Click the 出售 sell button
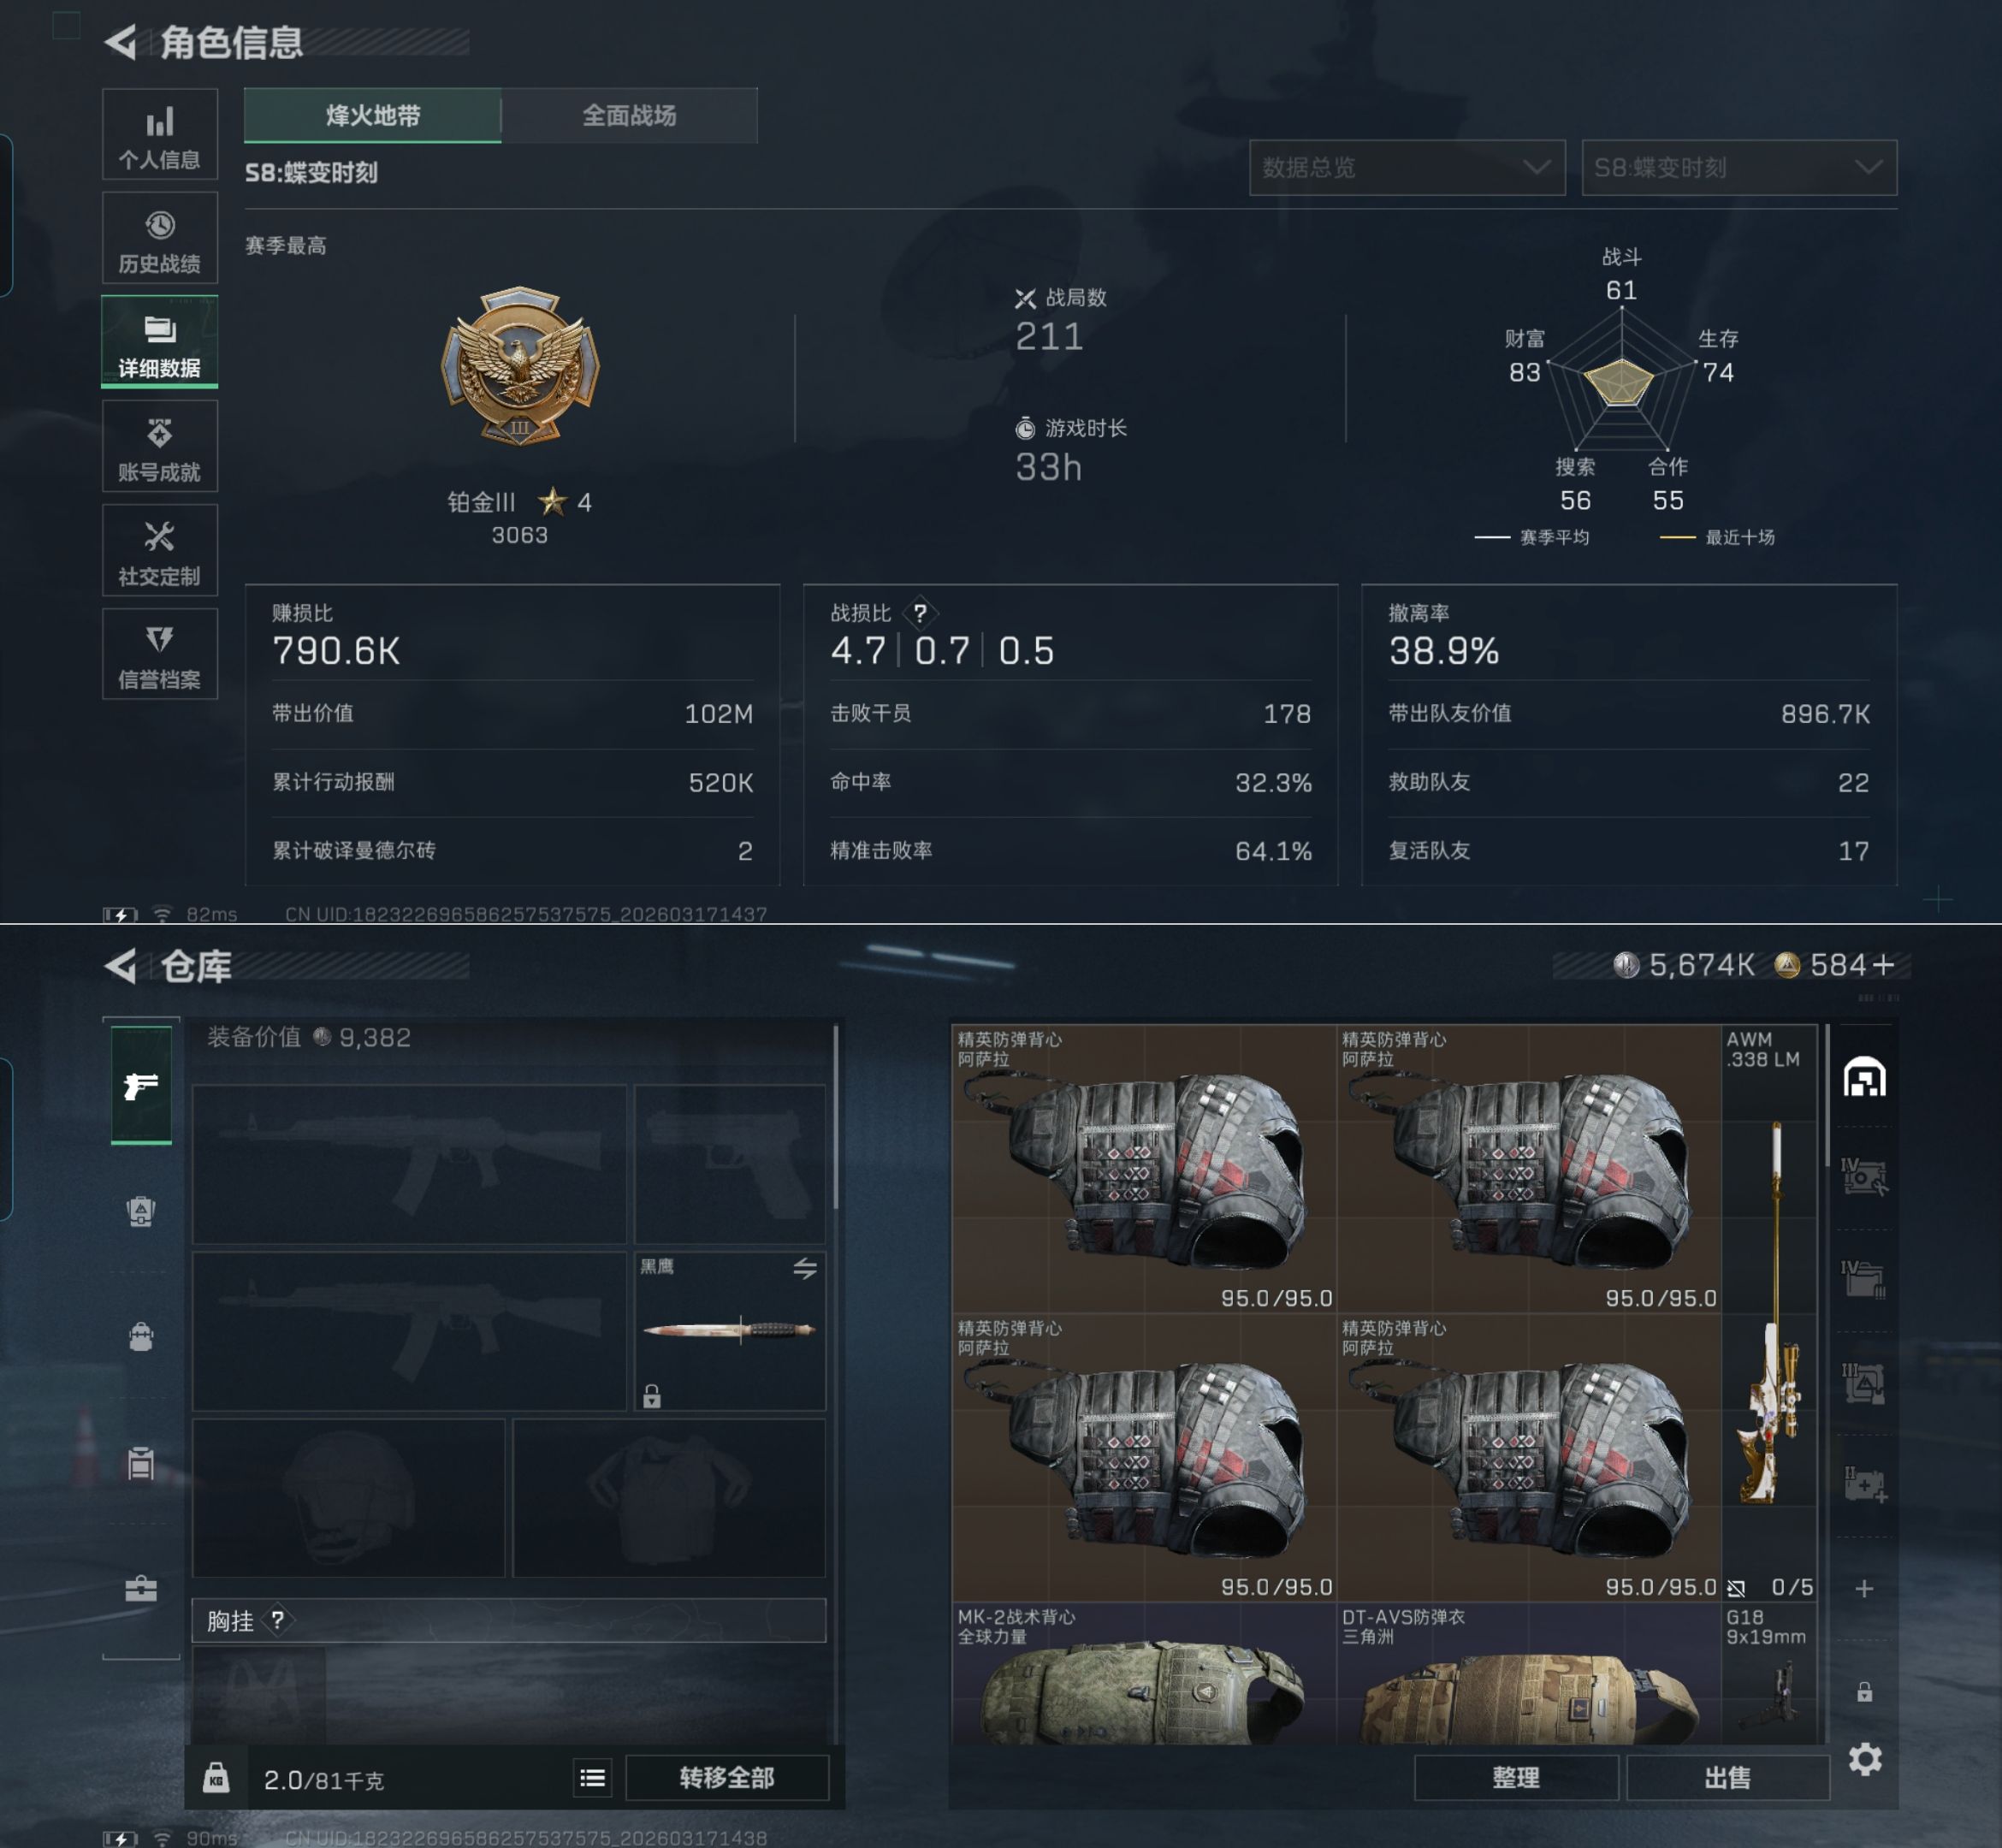This screenshot has height=1848, width=2002. tap(1727, 1777)
